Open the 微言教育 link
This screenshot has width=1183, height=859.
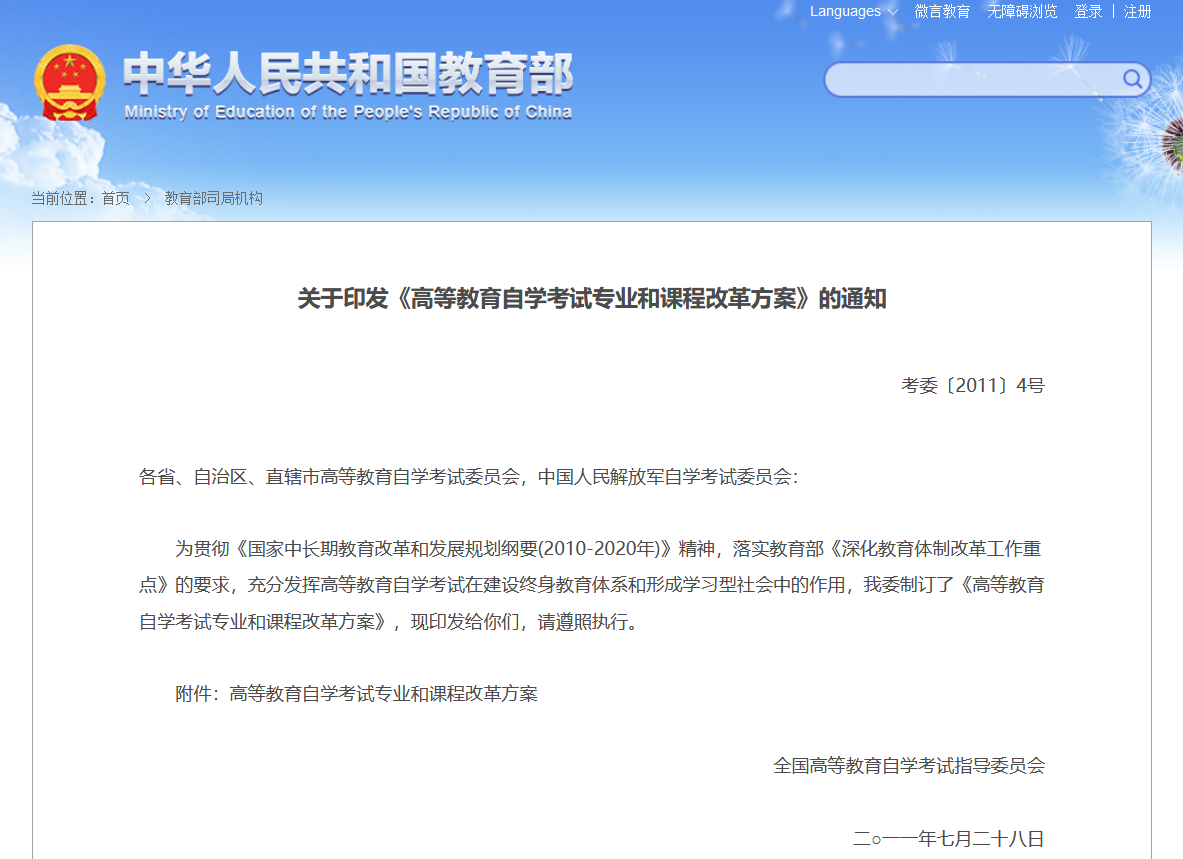[942, 11]
